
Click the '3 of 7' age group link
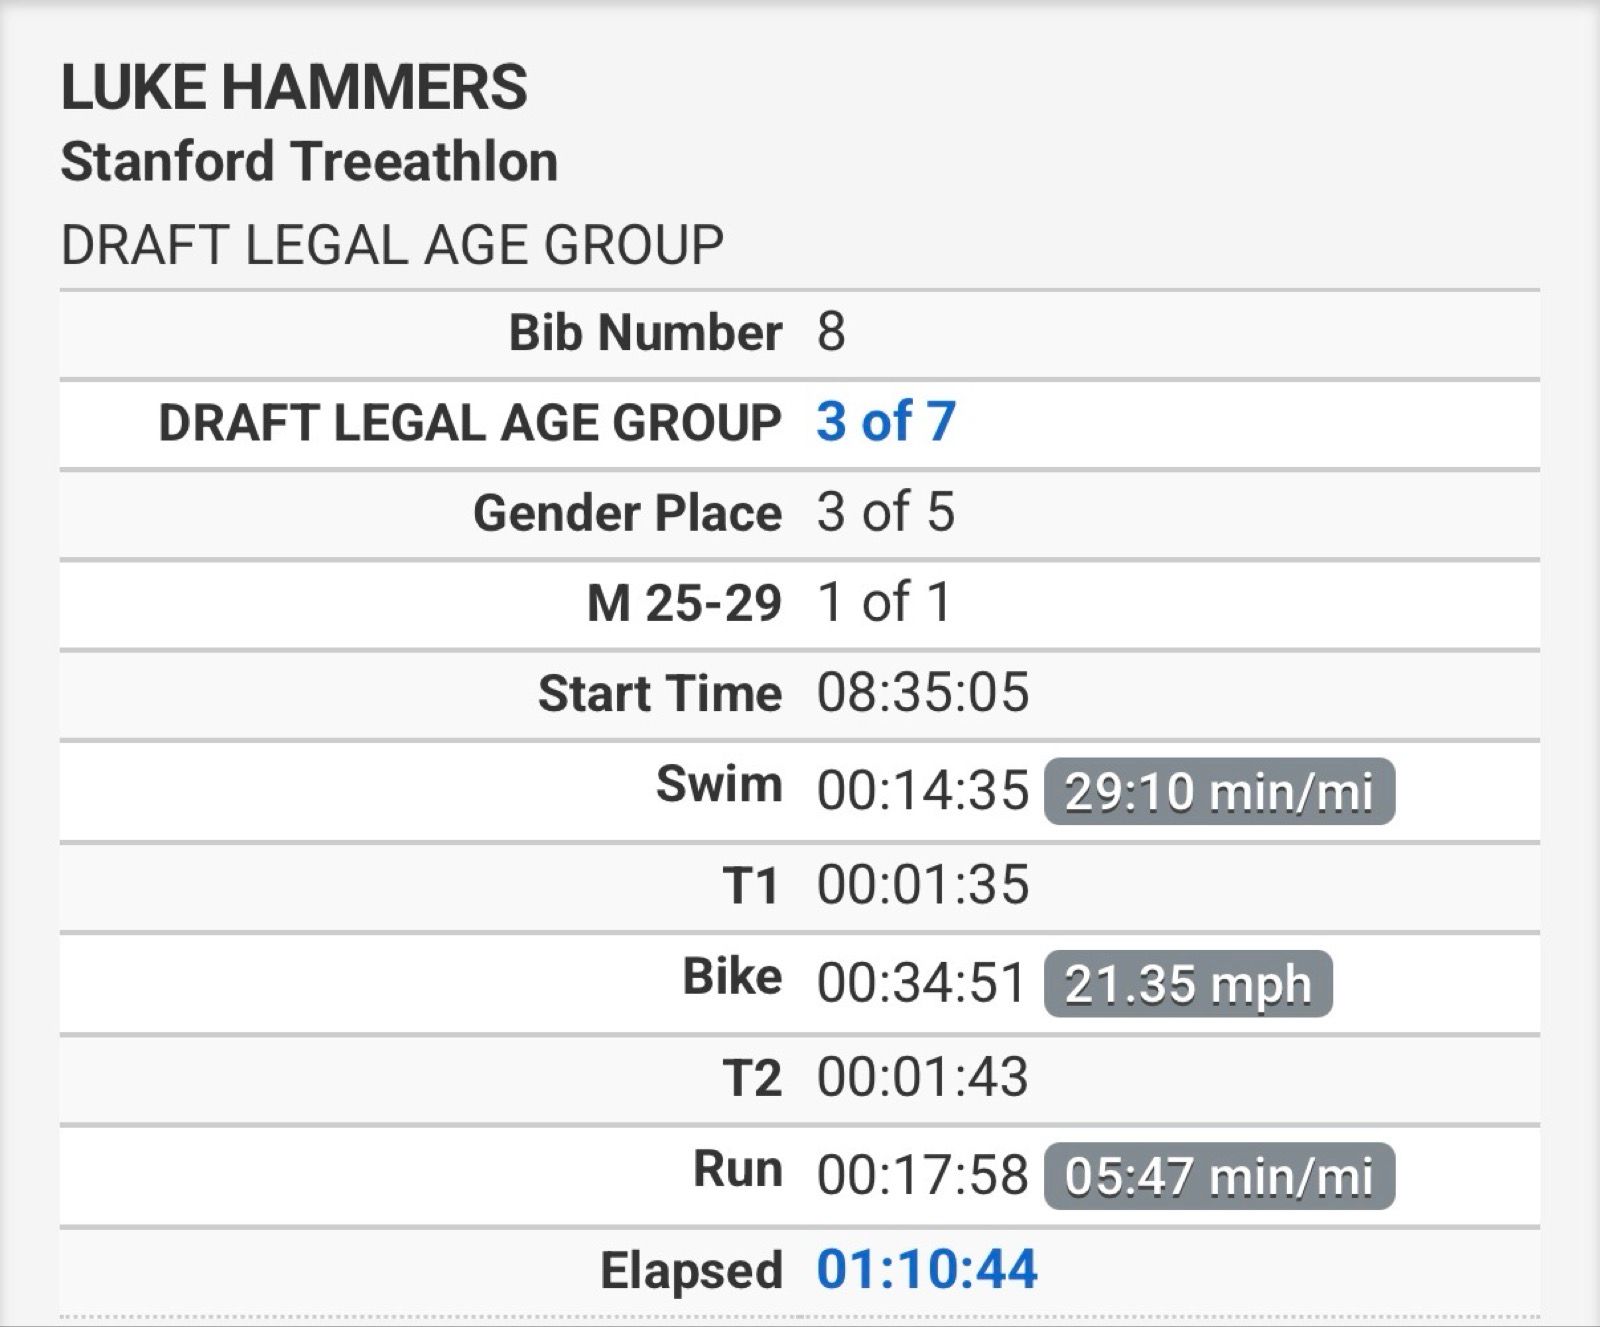coord(886,422)
